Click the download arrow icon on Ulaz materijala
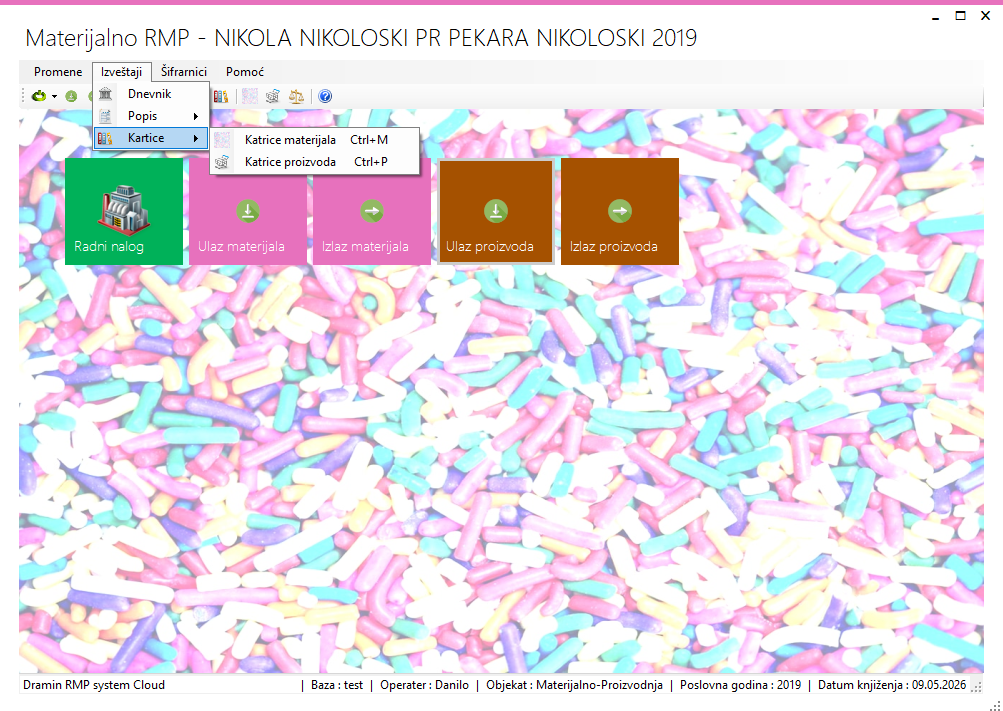 248,211
